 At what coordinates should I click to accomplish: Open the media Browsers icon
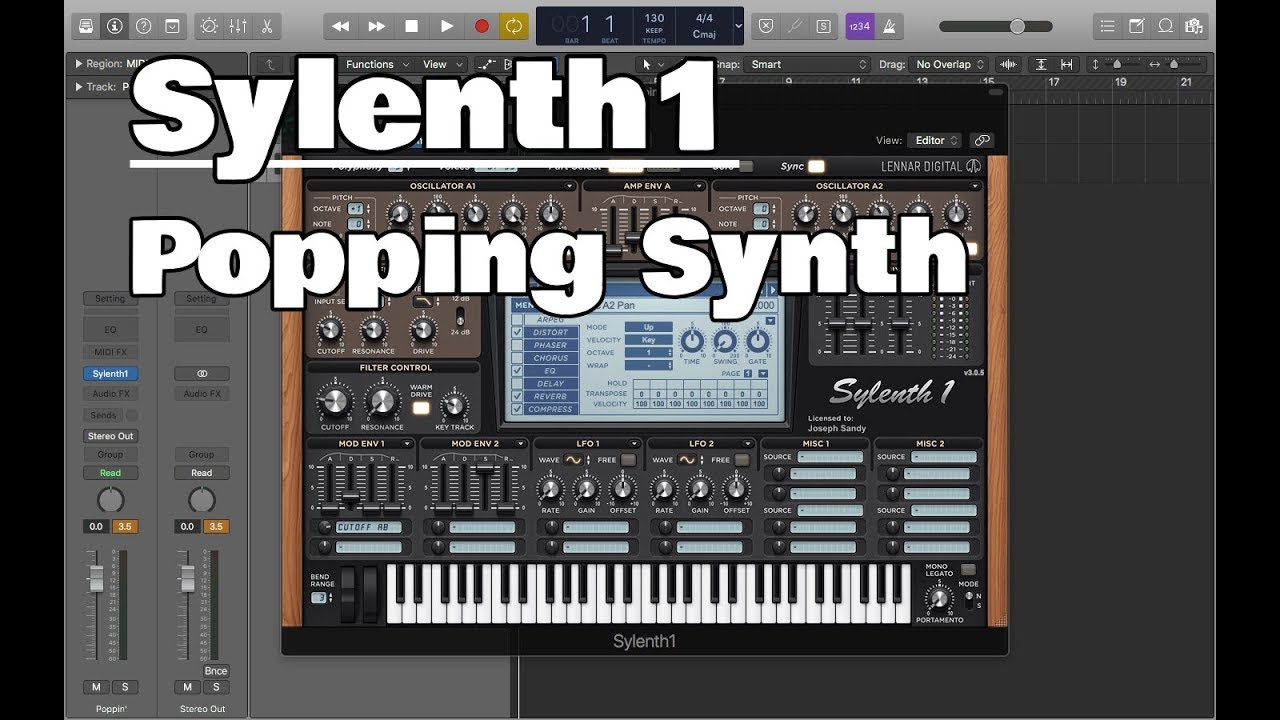1193,26
